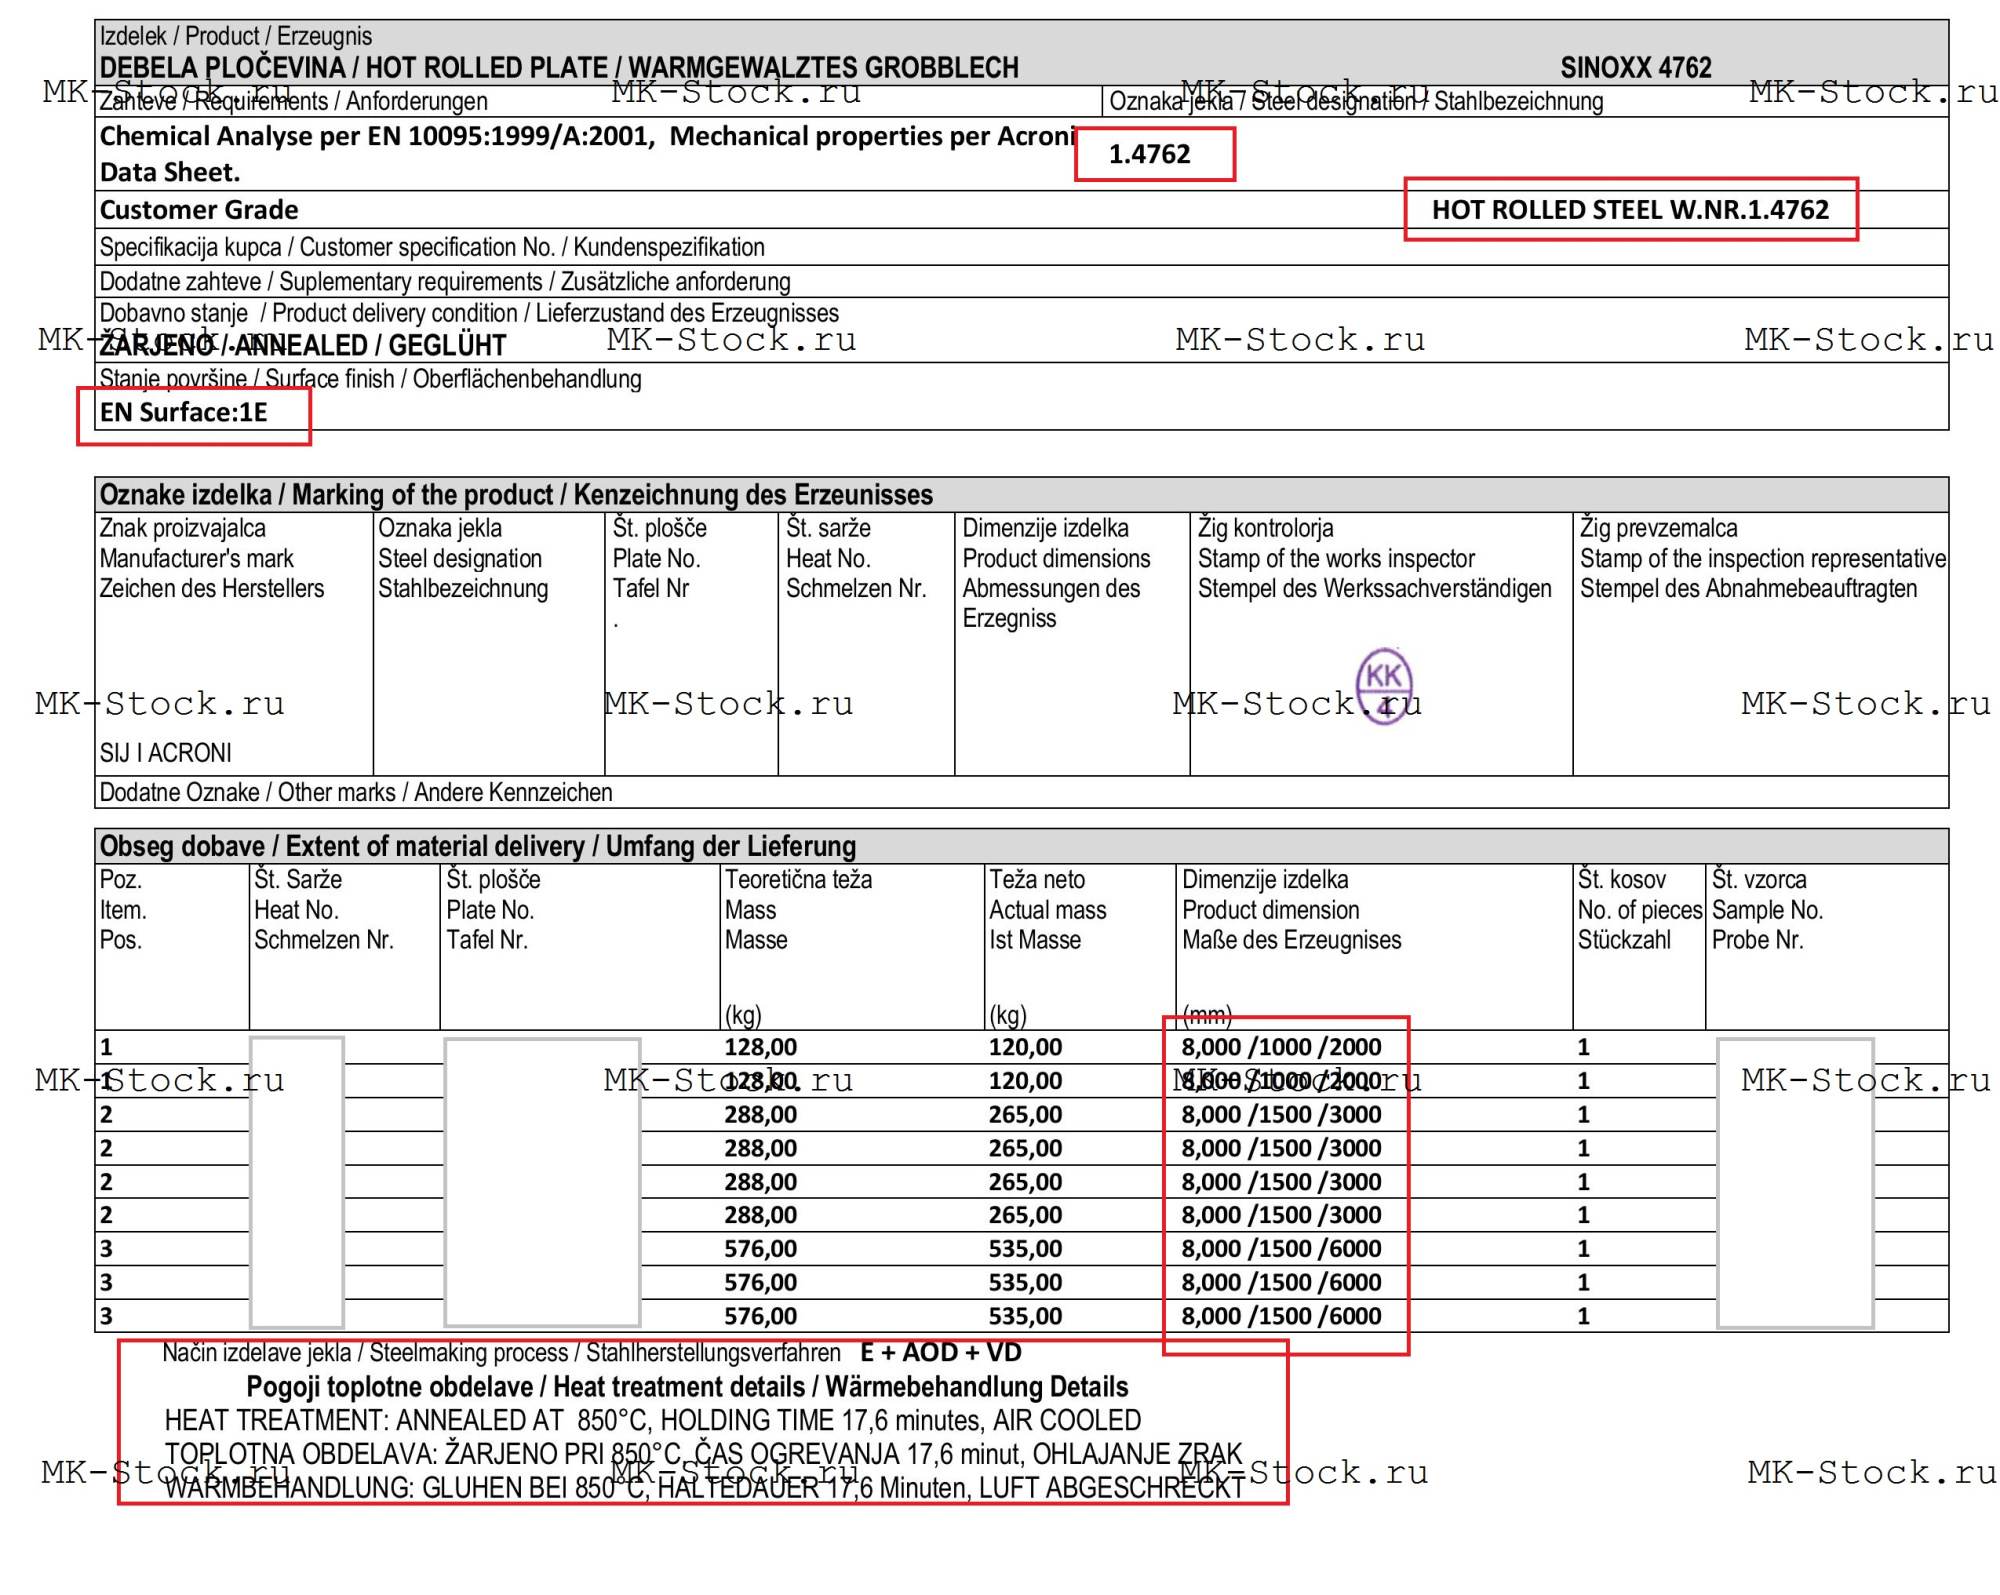Select HOT ROLLED STEEL W.NR.1.4762 value
The image size is (2000, 1595).
pos(1630,210)
